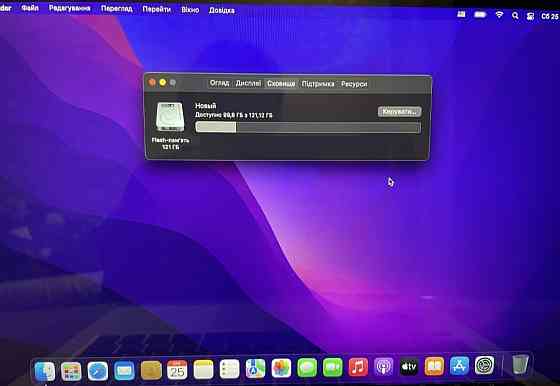Open System Preferences from the Dock
The width and height of the screenshot is (560, 386).
[x=485, y=365]
